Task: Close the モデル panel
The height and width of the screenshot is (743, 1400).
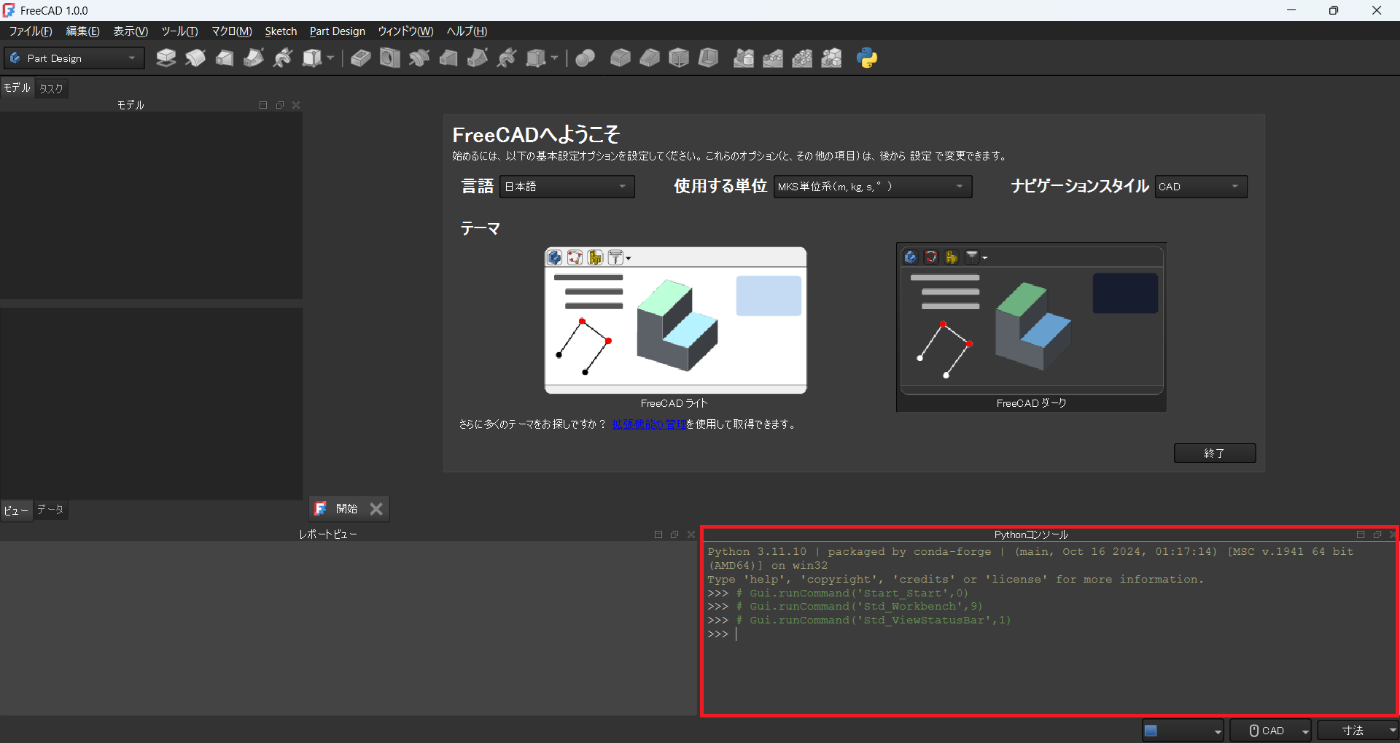Action: pyautogui.click(x=295, y=105)
